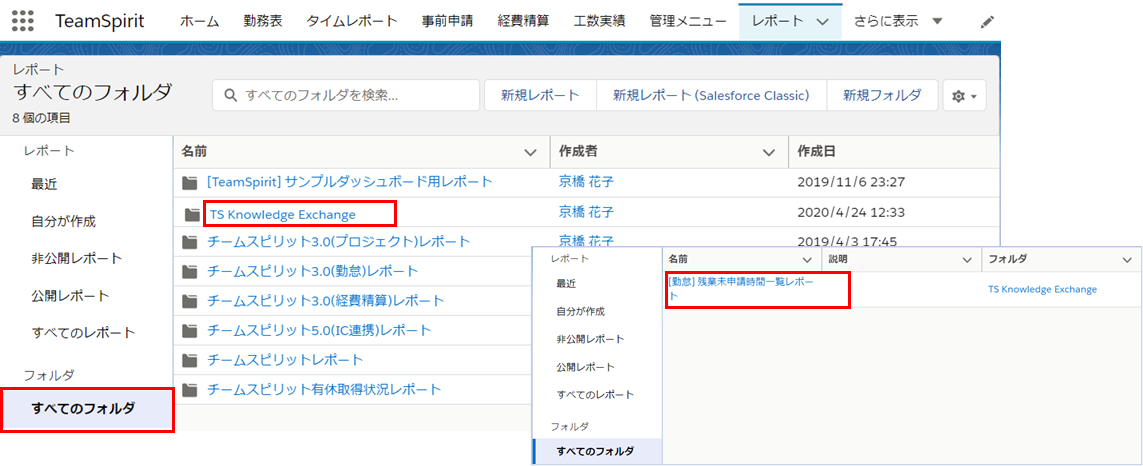Image resolution: width=1143 pixels, height=466 pixels.
Task: Open チームスピリットレポート folder
Action: pyautogui.click(x=285, y=360)
